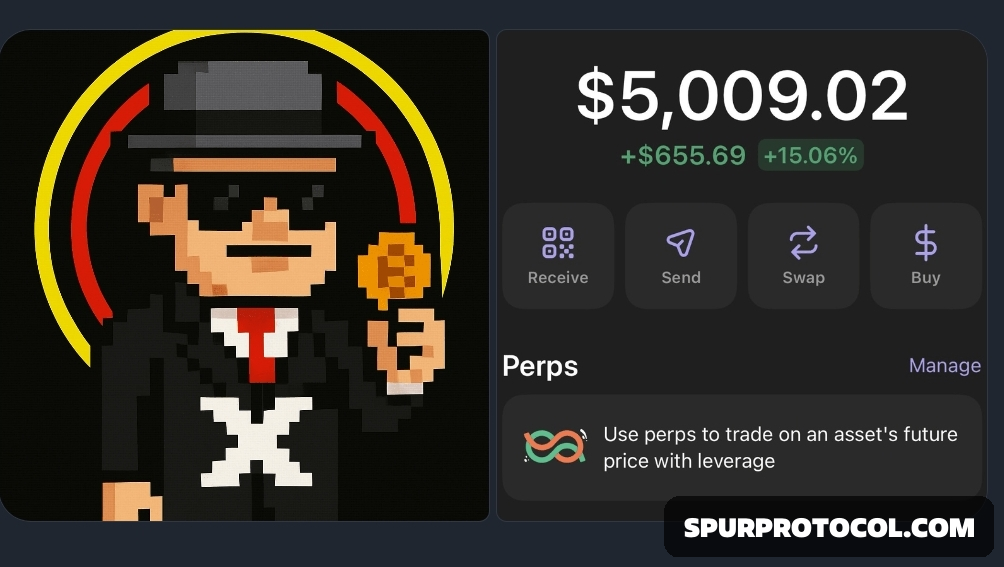Click the Buy button label
Viewport: 1004px width, 567px height.
click(925, 278)
